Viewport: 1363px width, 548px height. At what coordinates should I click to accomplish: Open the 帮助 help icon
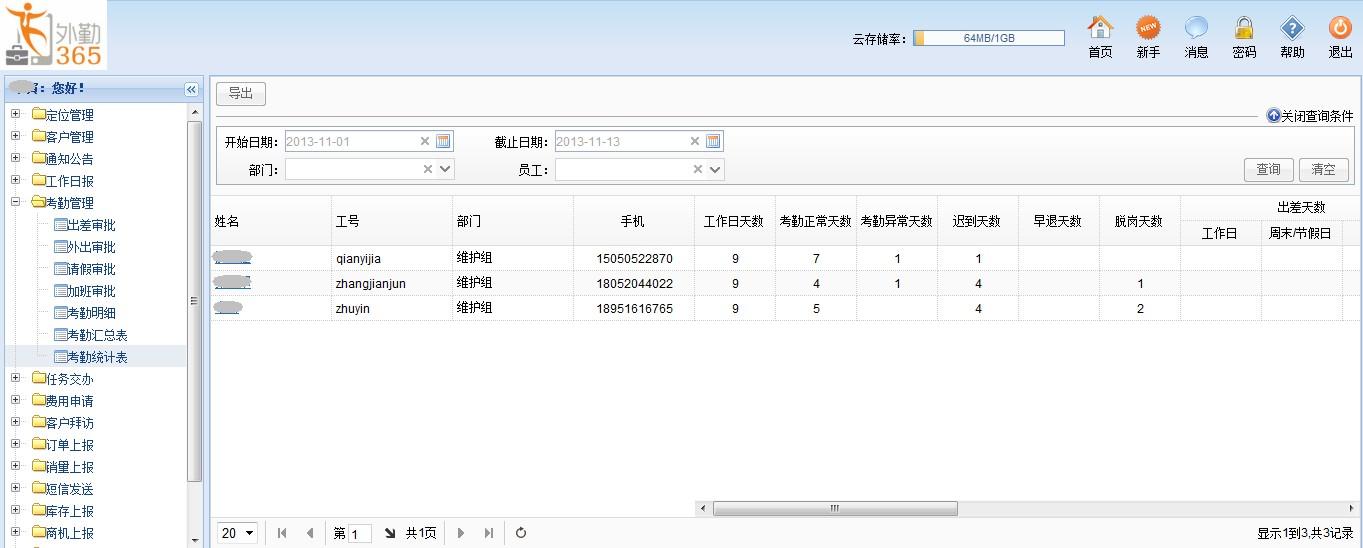coord(1292,28)
